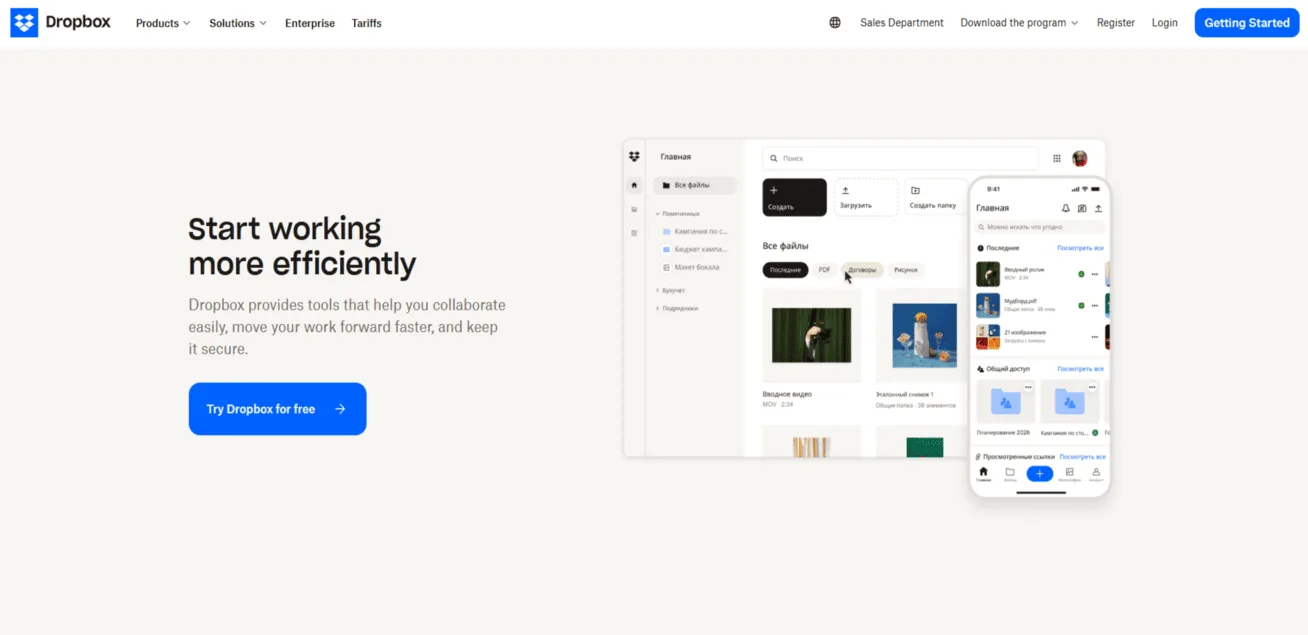Open more options for Вводный ролик

point(1094,274)
